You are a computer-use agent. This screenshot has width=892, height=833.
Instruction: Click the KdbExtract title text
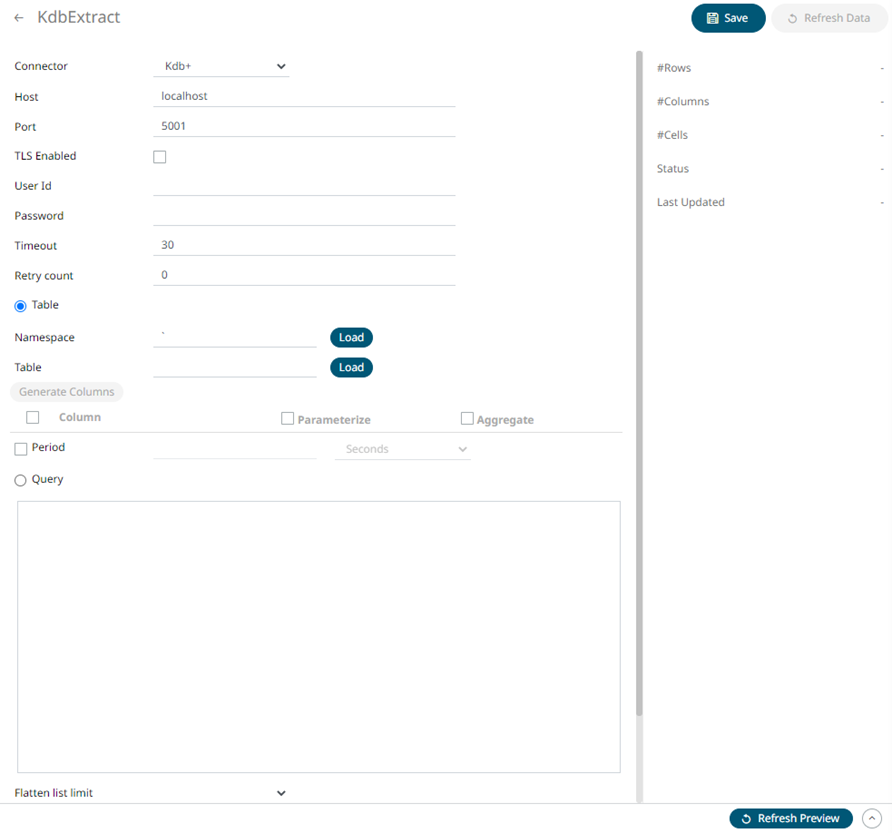[79, 17]
